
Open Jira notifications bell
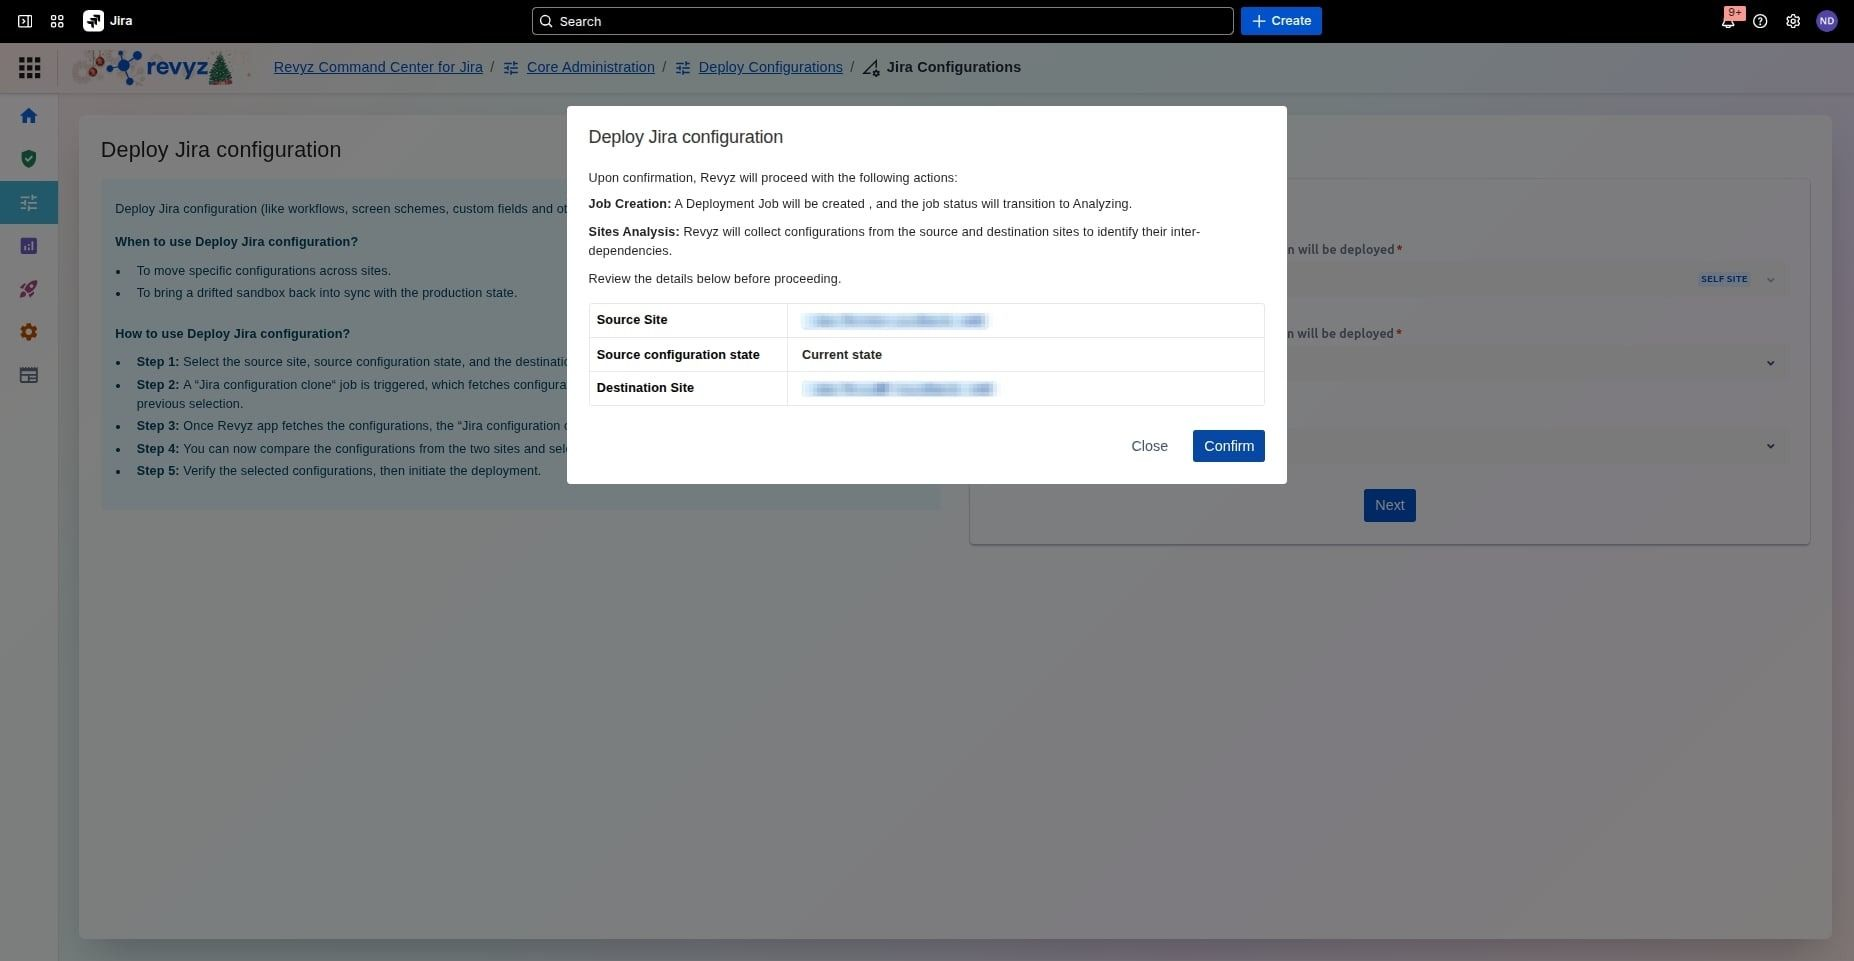1728,21
